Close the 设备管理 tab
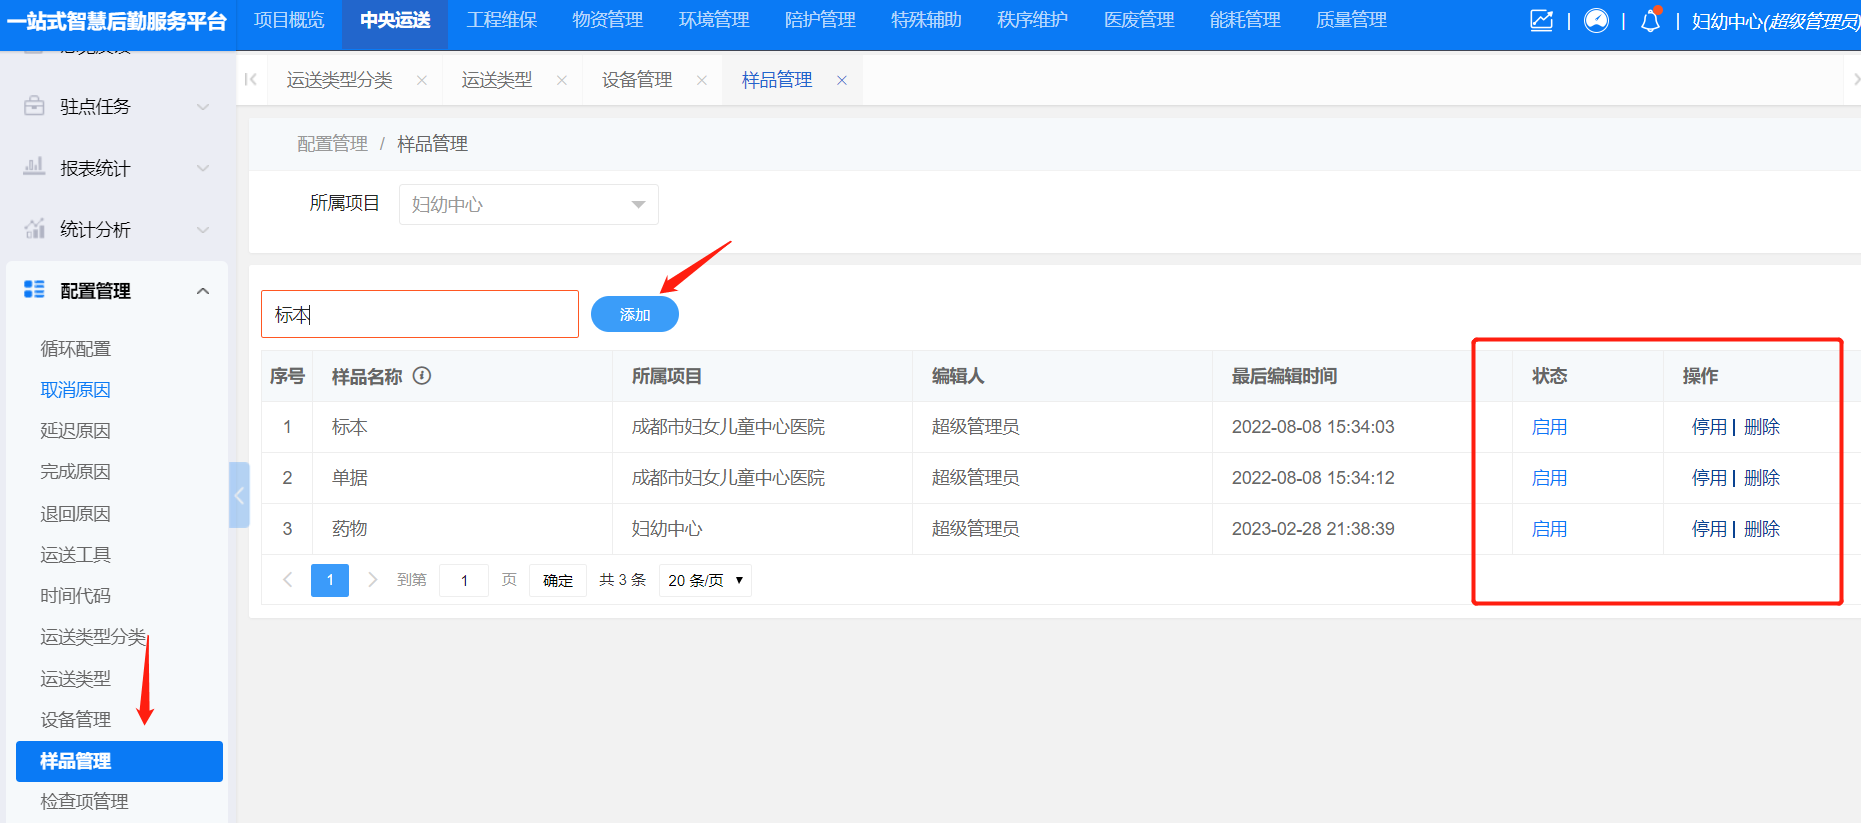 click(702, 80)
